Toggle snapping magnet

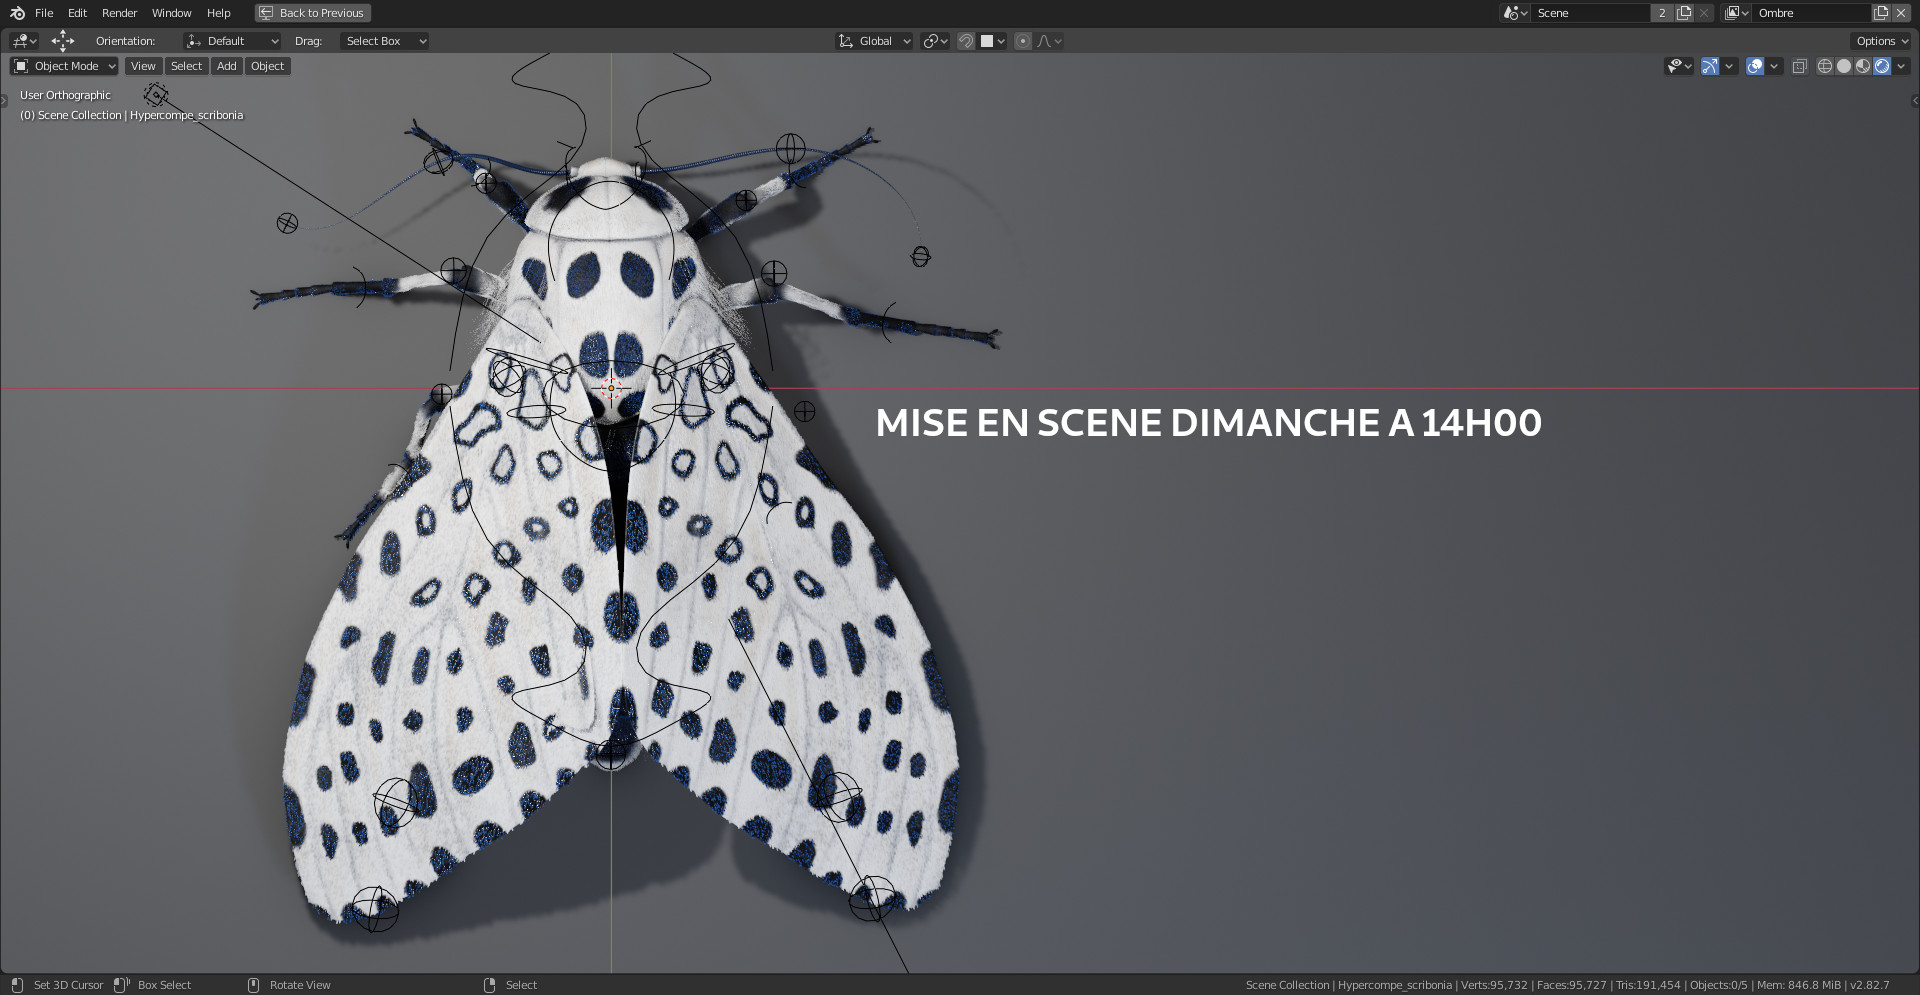pos(966,41)
